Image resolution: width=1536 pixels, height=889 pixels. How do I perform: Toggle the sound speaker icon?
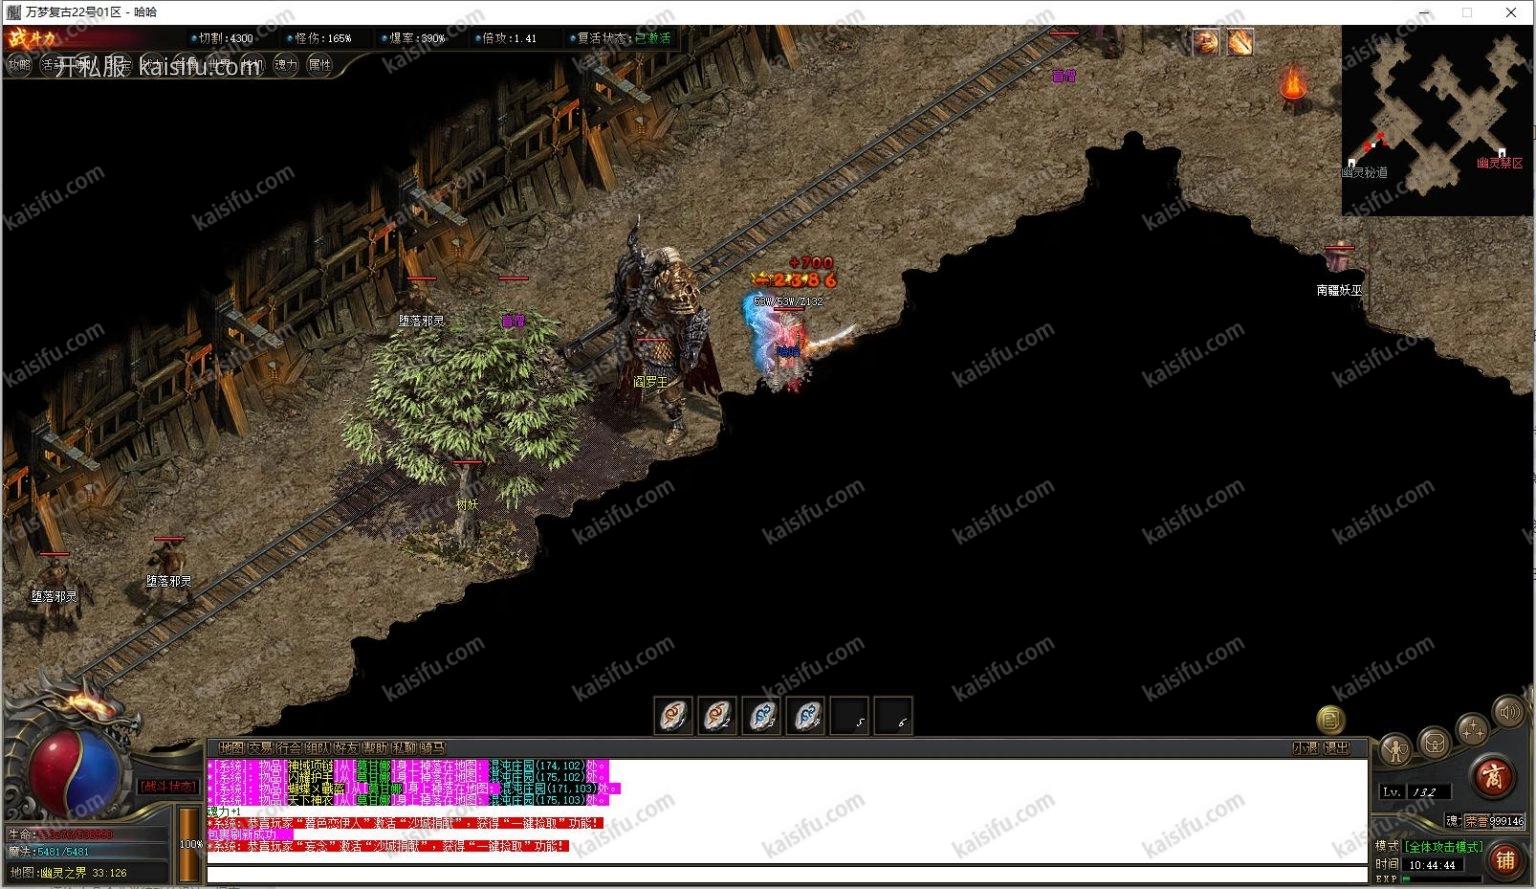(x=1508, y=711)
